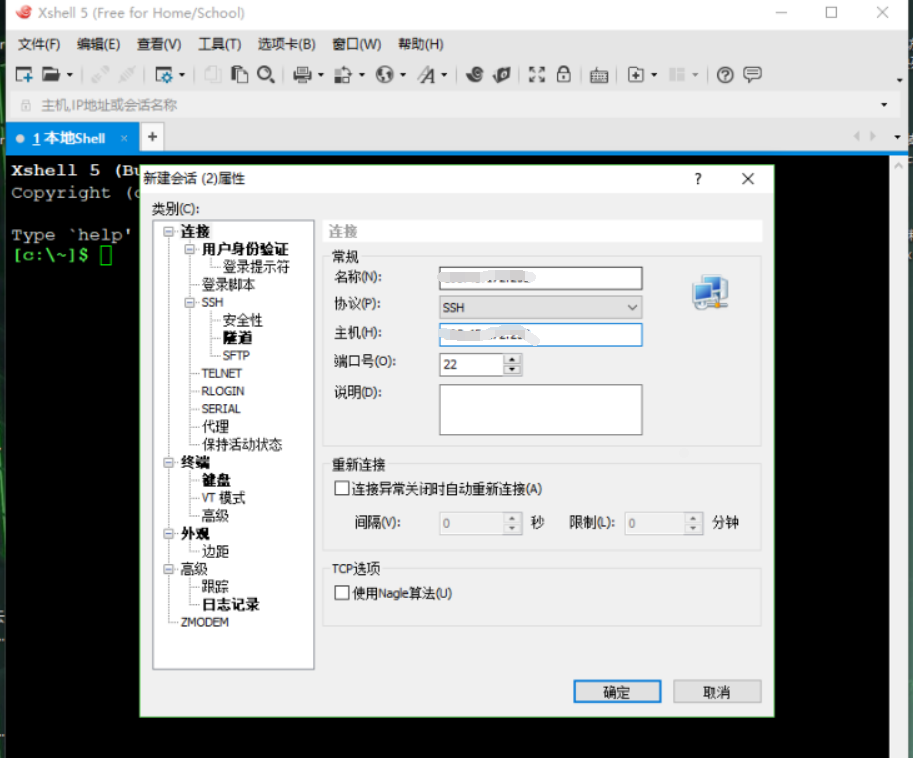Click the keyboard mapping icon
This screenshot has width=913, height=758.
[599, 76]
